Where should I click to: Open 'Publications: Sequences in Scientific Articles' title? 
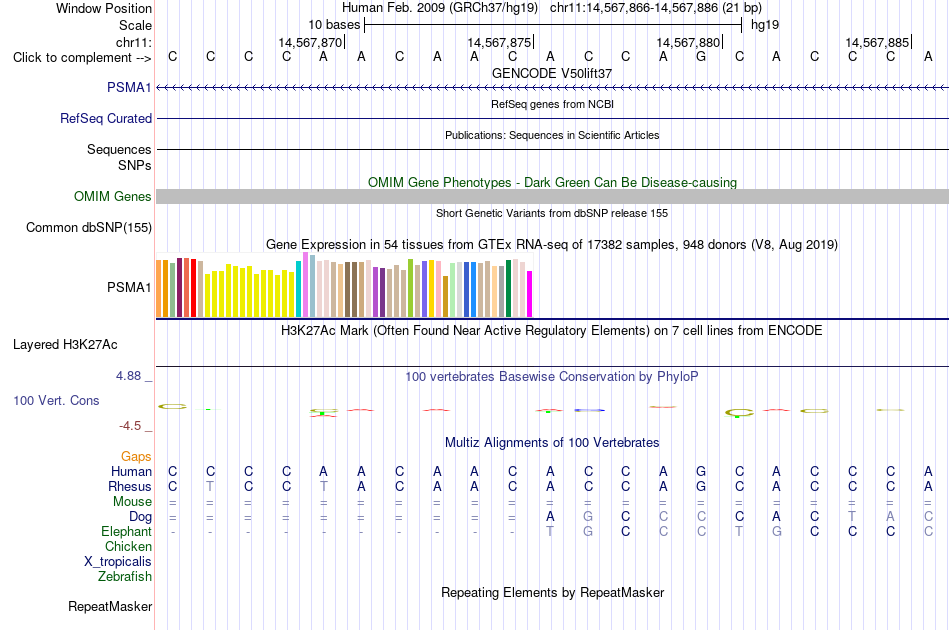click(x=552, y=135)
